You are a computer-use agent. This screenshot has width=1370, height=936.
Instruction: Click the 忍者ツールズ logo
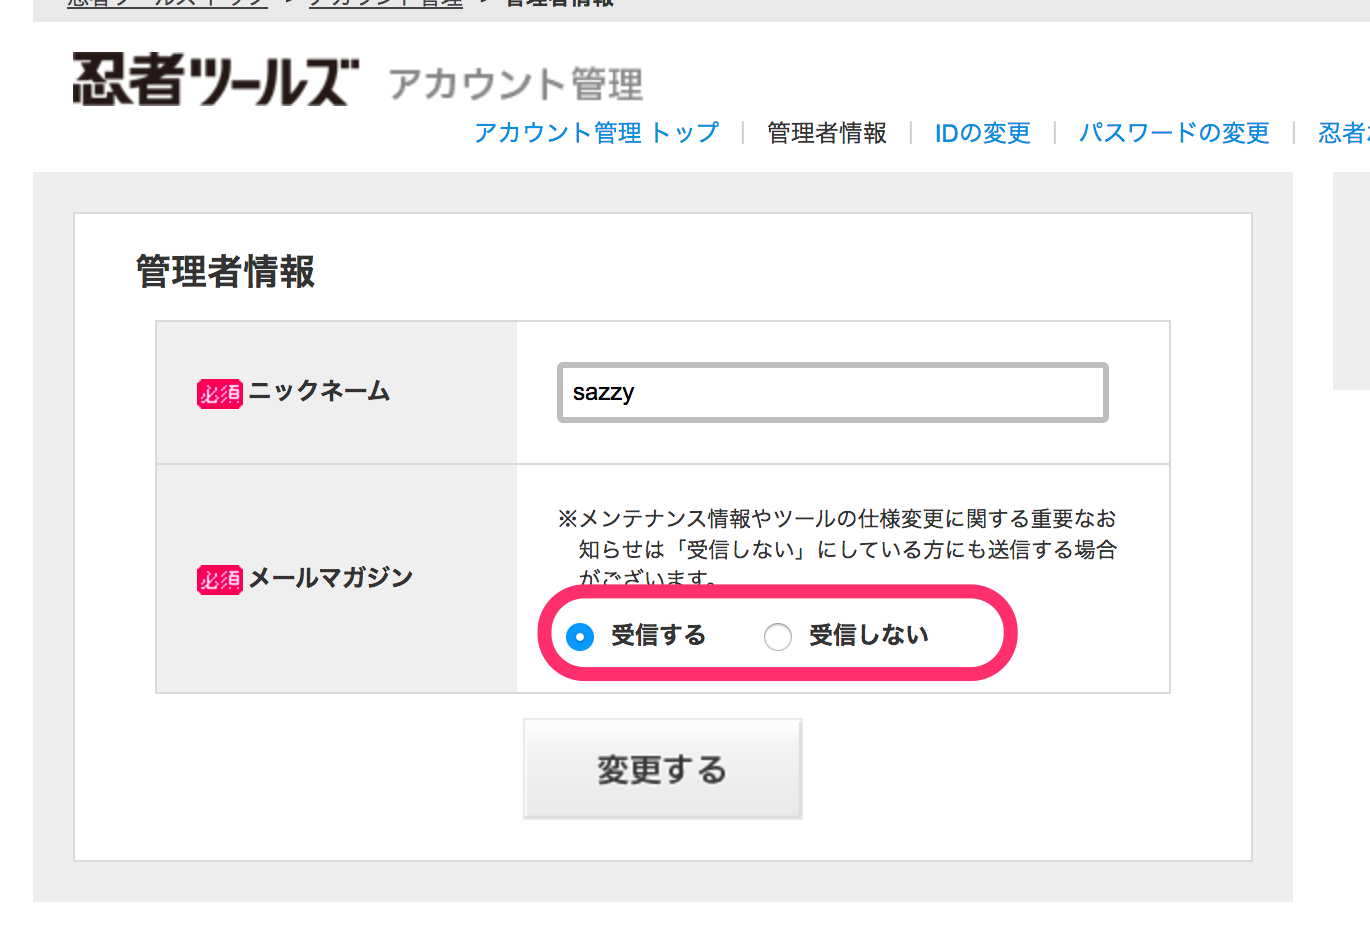click(x=215, y=80)
